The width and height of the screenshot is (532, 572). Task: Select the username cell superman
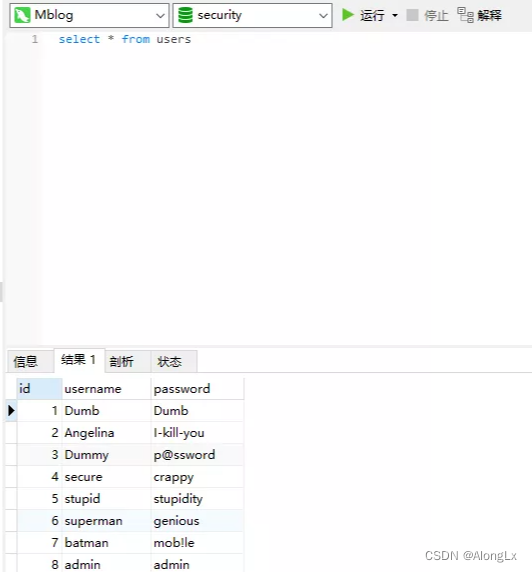coord(106,521)
